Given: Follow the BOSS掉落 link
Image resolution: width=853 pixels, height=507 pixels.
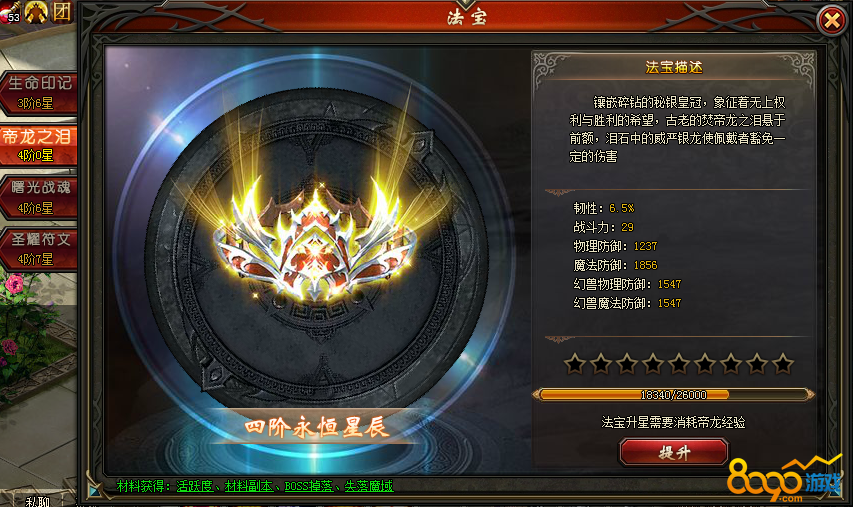Looking at the screenshot, I should pyautogui.click(x=308, y=486).
